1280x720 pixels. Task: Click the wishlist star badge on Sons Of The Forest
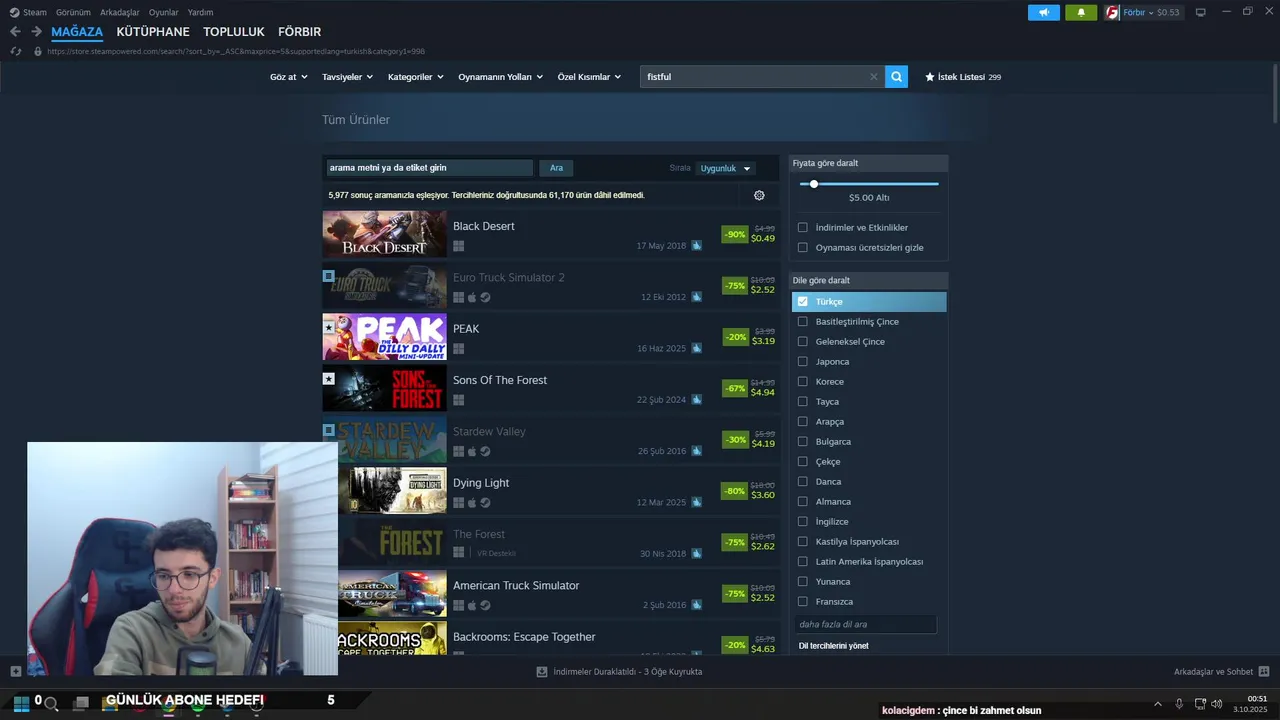click(x=328, y=379)
